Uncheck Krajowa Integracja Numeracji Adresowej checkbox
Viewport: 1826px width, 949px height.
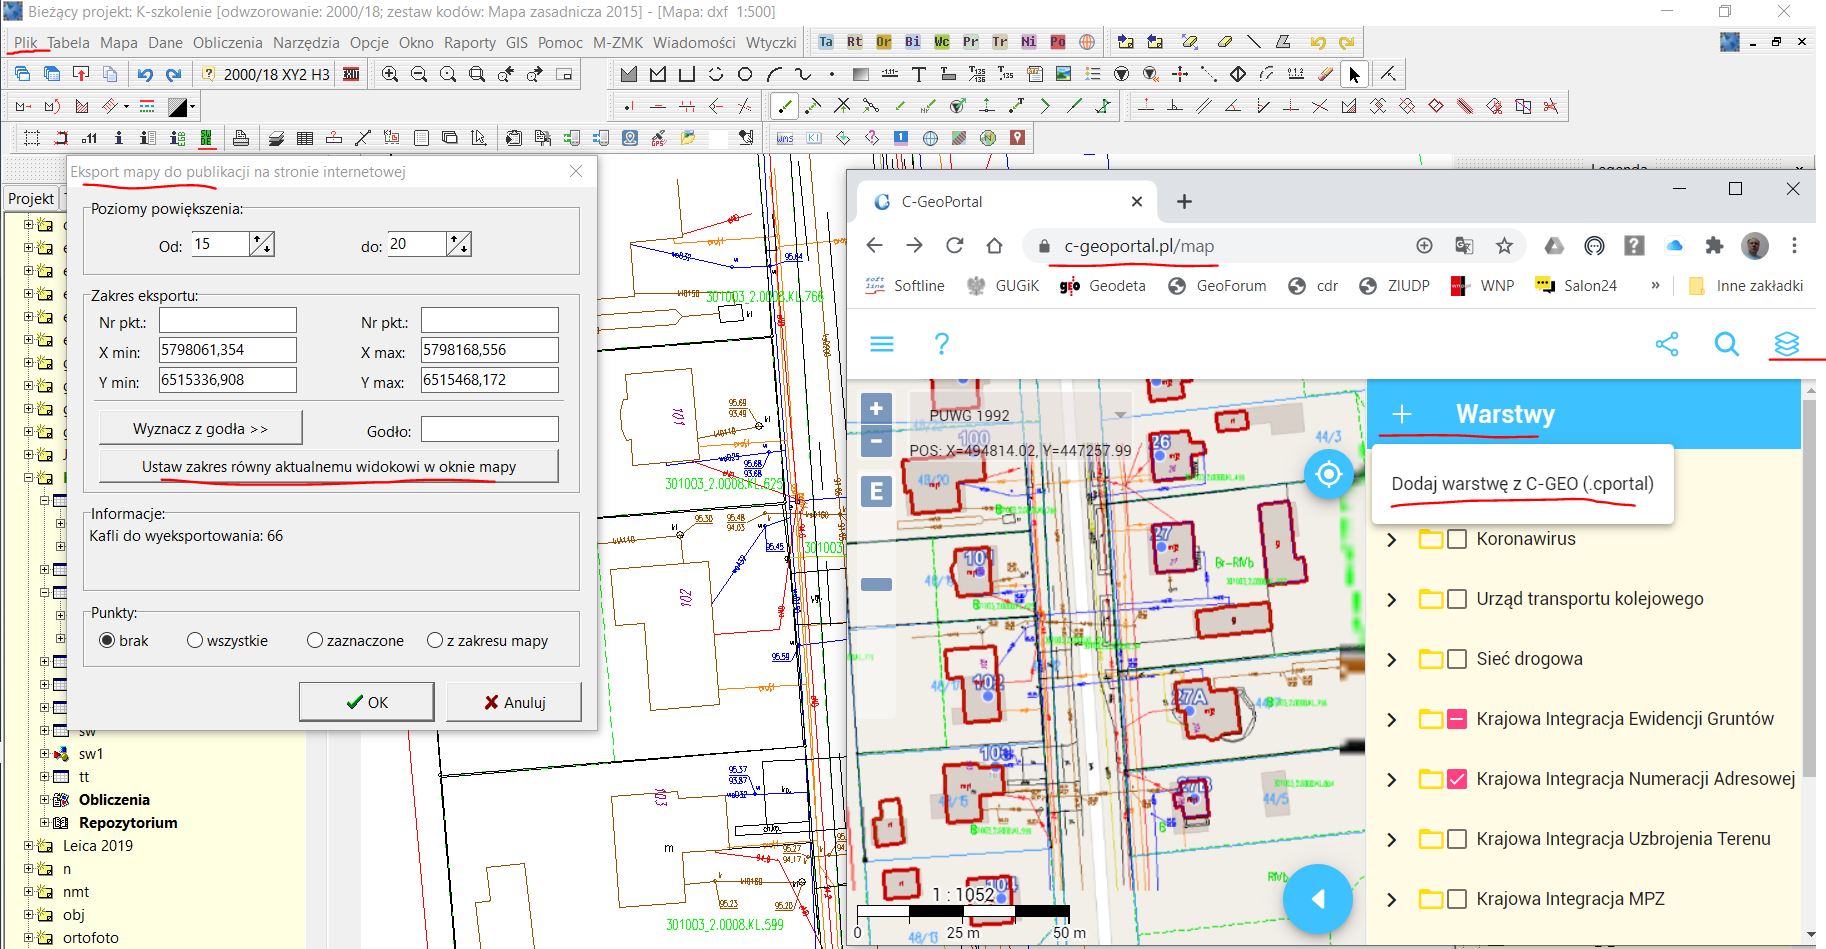pyautogui.click(x=1457, y=779)
